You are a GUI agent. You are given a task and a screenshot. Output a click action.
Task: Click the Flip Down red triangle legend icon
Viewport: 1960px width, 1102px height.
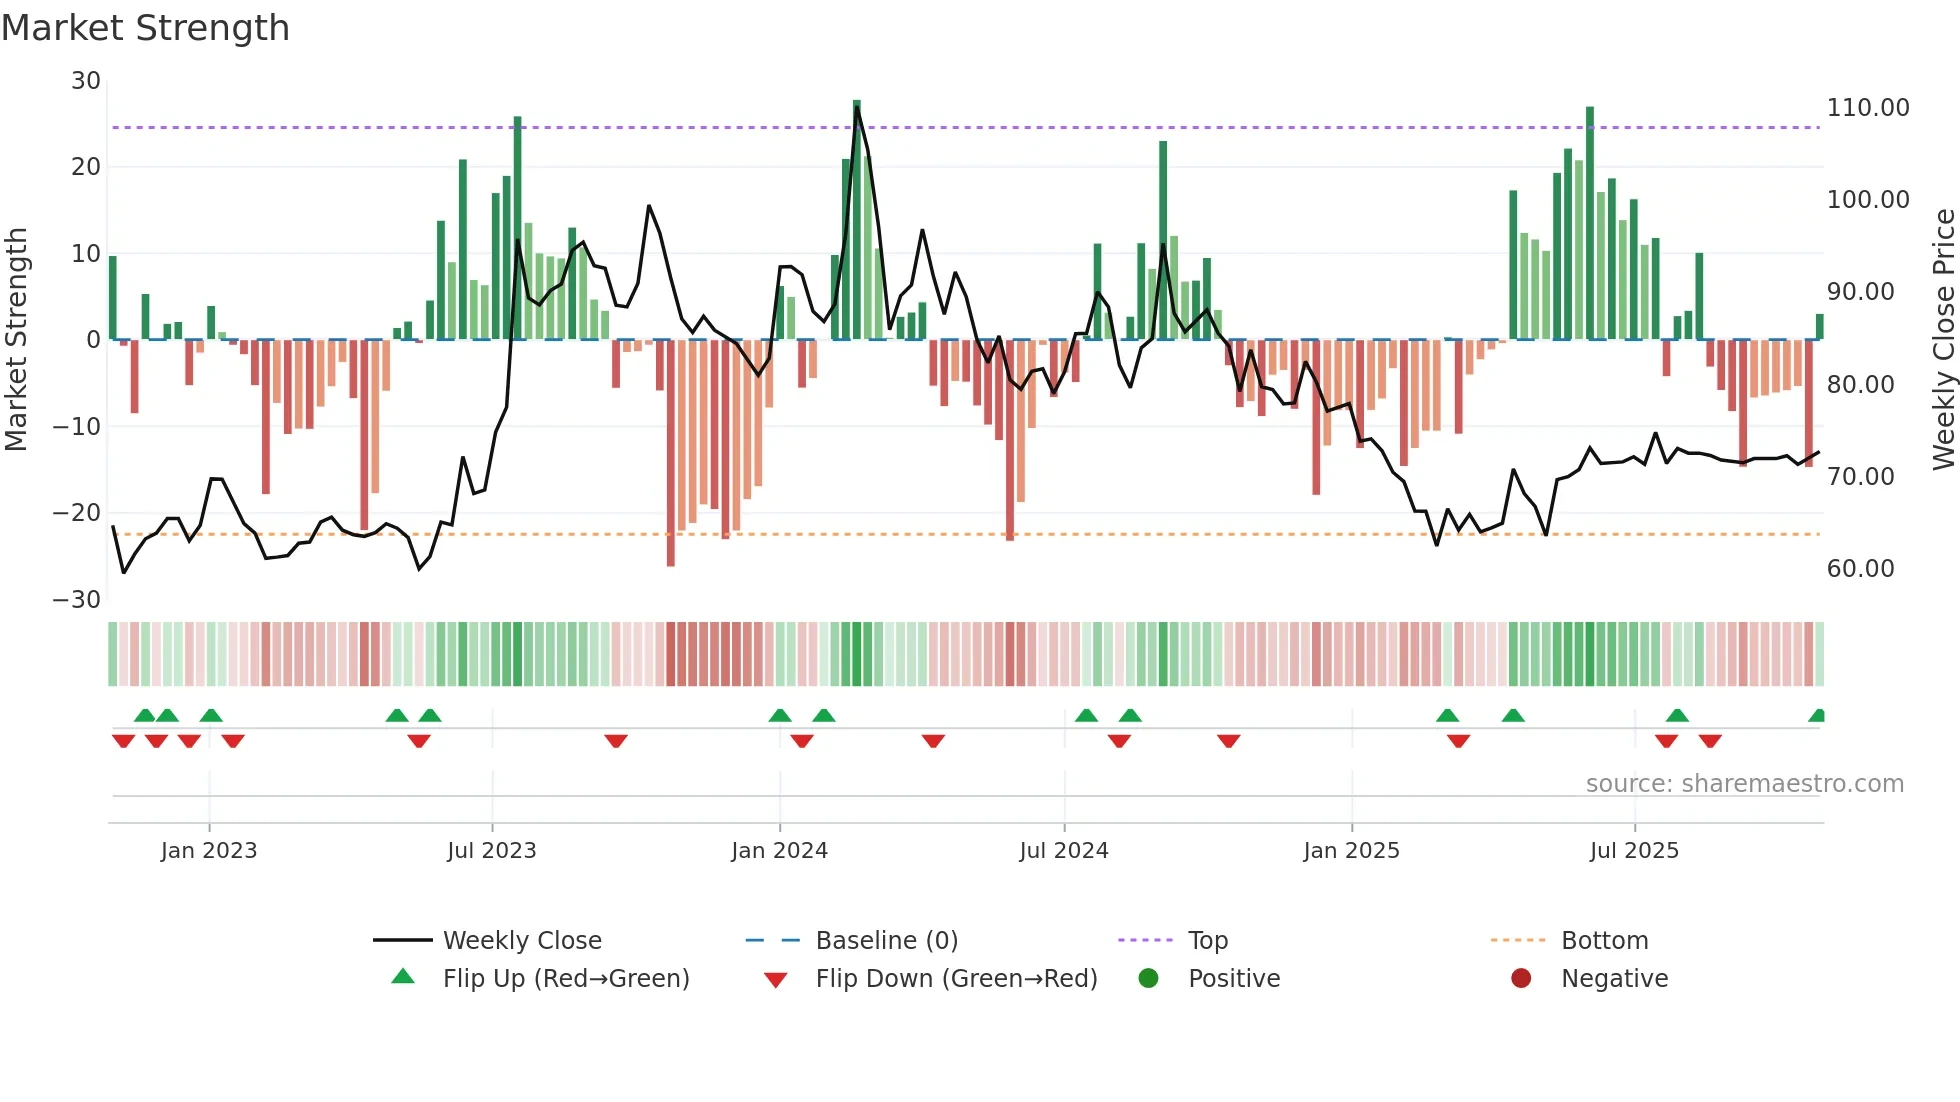[x=775, y=980]
